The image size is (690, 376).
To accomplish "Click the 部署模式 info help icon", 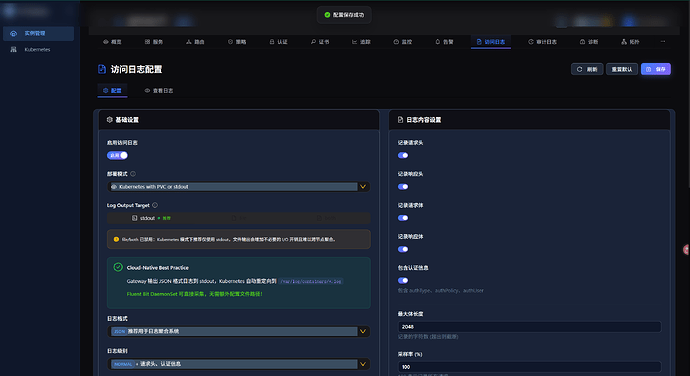I will click(133, 174).
